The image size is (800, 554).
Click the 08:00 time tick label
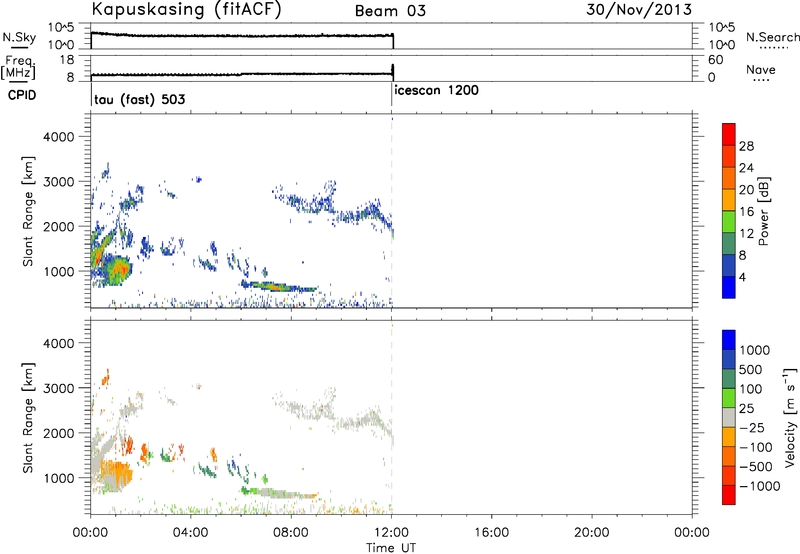[x=291, y=533]
